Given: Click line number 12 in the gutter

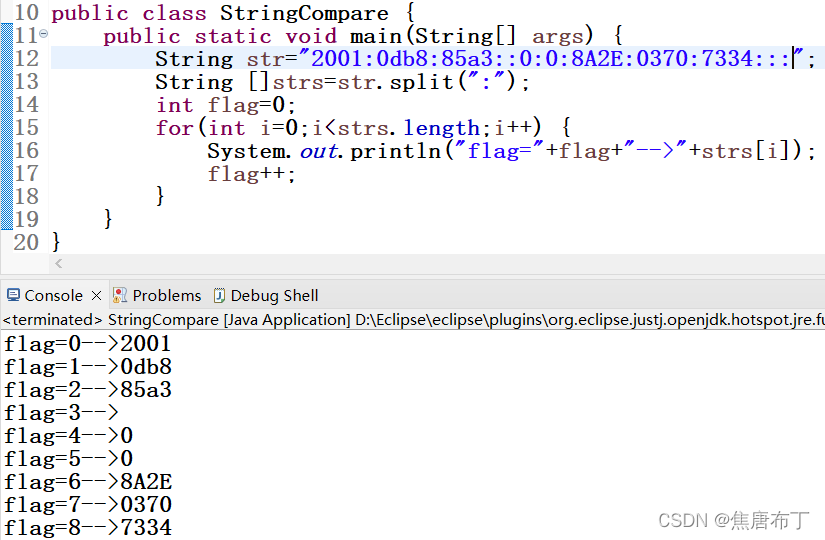Looking at the screenshot, I should pos(26,58).
